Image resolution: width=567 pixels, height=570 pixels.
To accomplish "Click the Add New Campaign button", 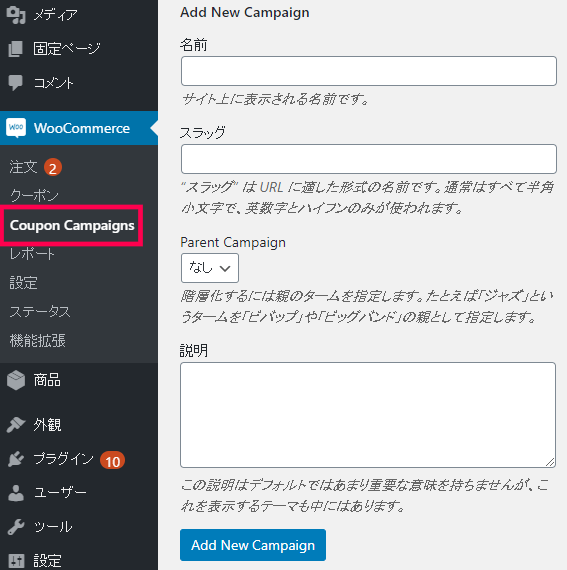I will point(253,545).
